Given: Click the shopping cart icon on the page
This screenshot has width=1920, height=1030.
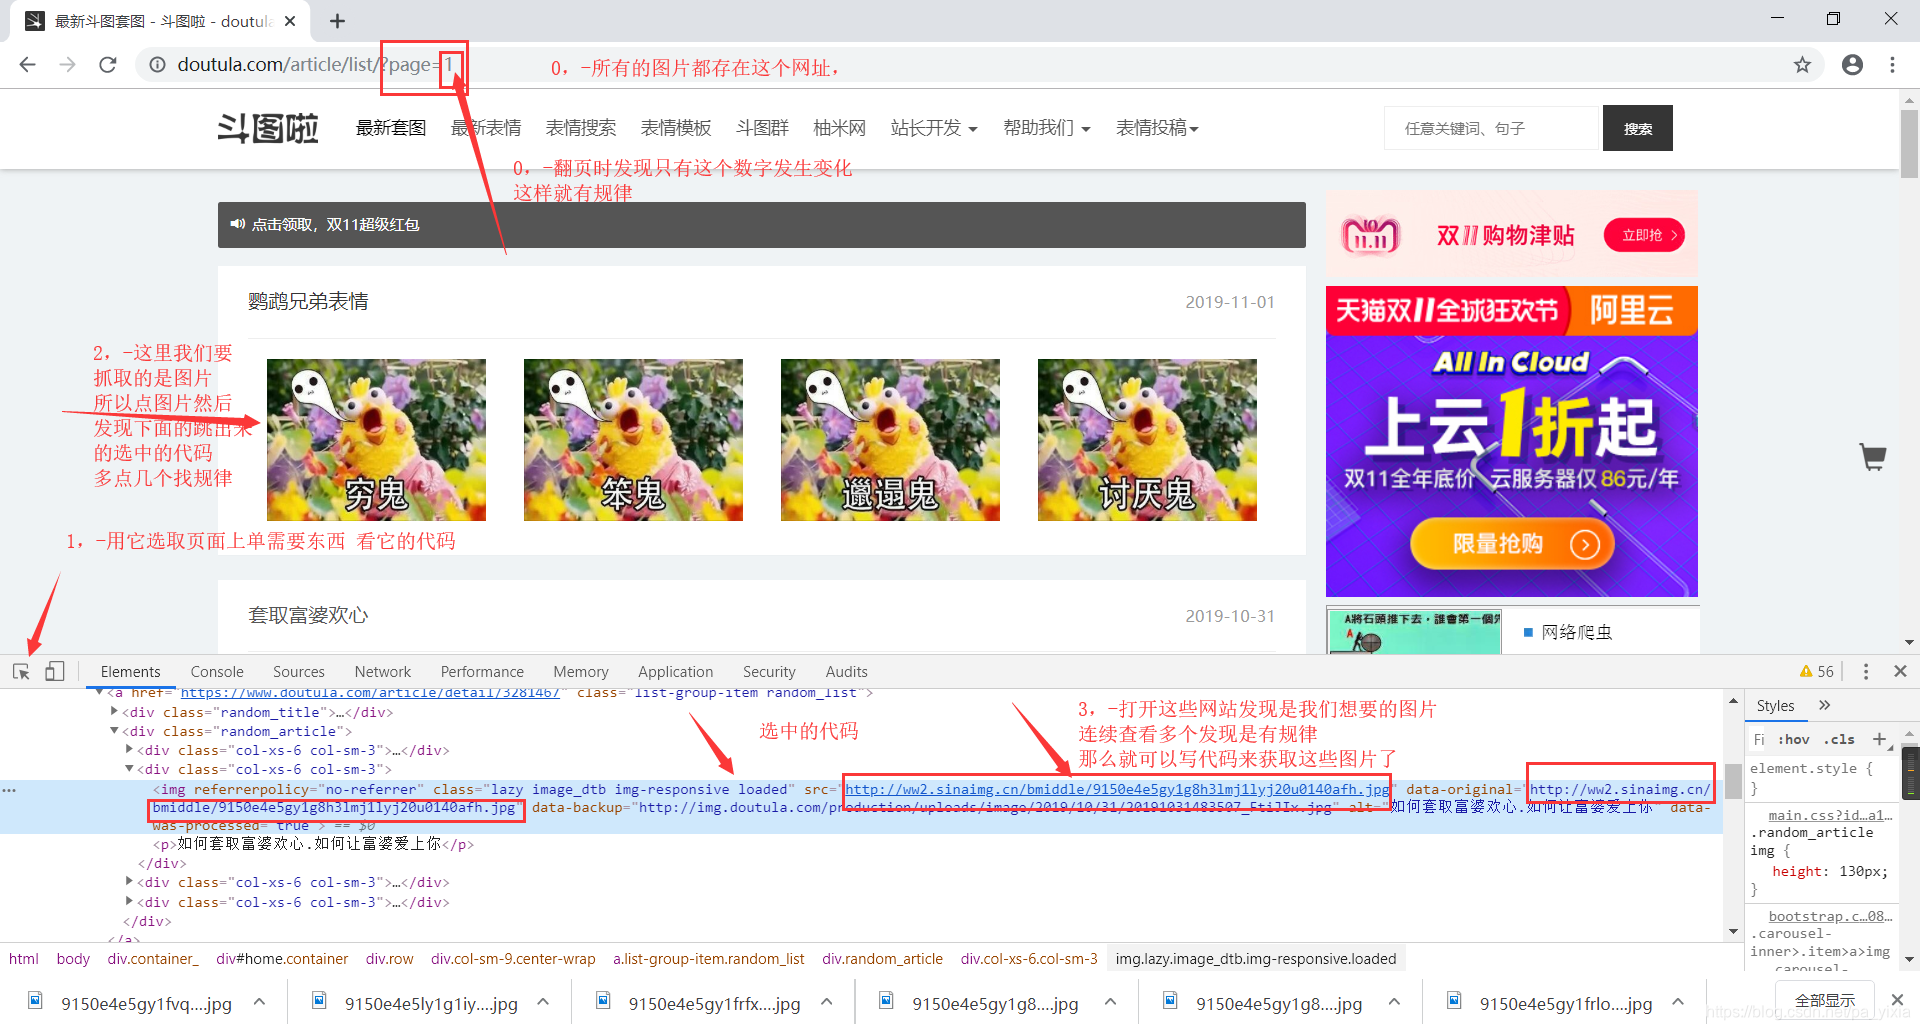Looking at the screenshot, I should (x=1872, y=457).
